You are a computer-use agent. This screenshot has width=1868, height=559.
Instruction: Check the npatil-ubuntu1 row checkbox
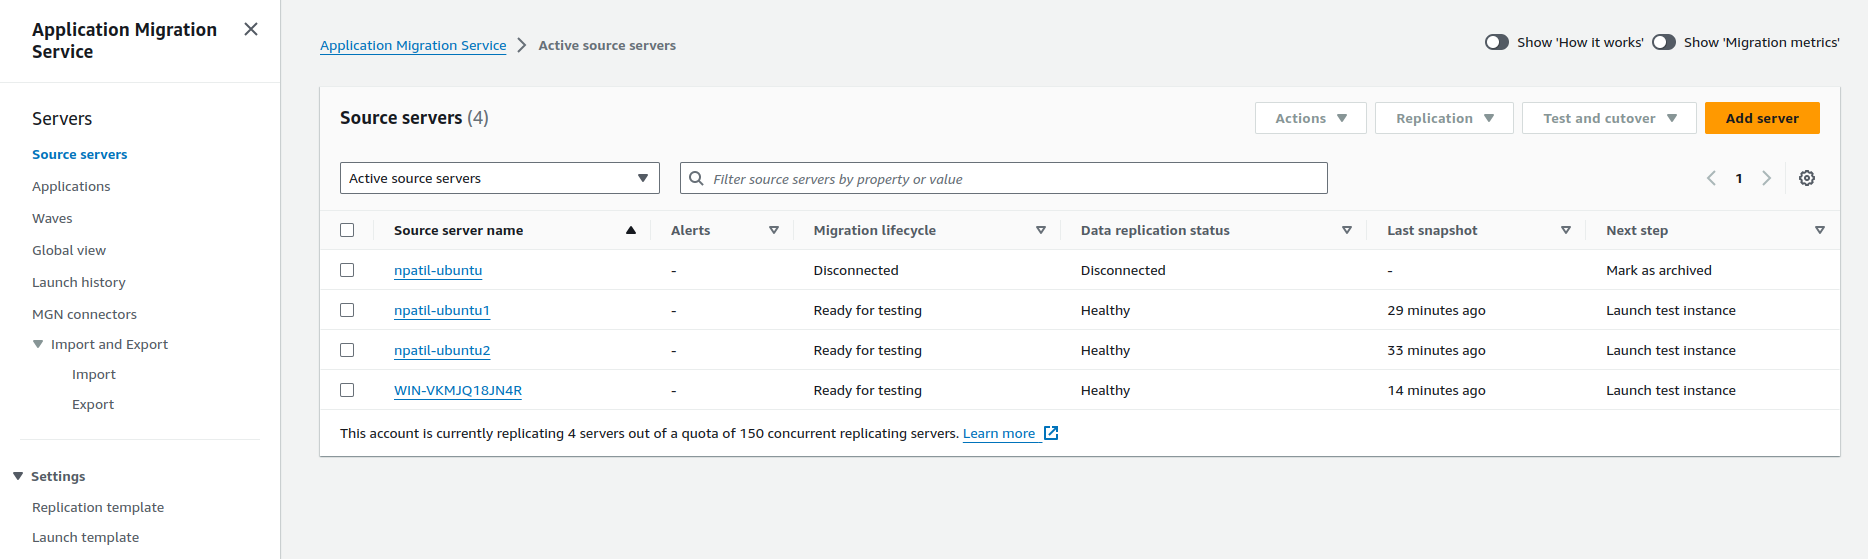point(347,310)
